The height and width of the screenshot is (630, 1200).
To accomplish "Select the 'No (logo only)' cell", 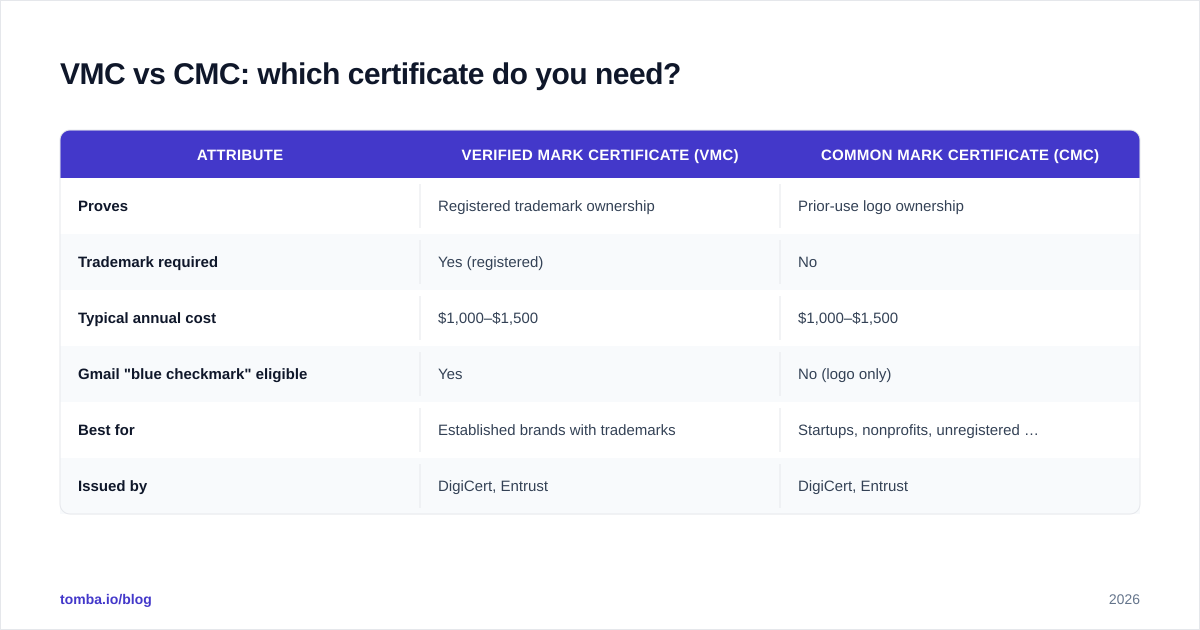I will pyautogui.click(x=844, y=374).
